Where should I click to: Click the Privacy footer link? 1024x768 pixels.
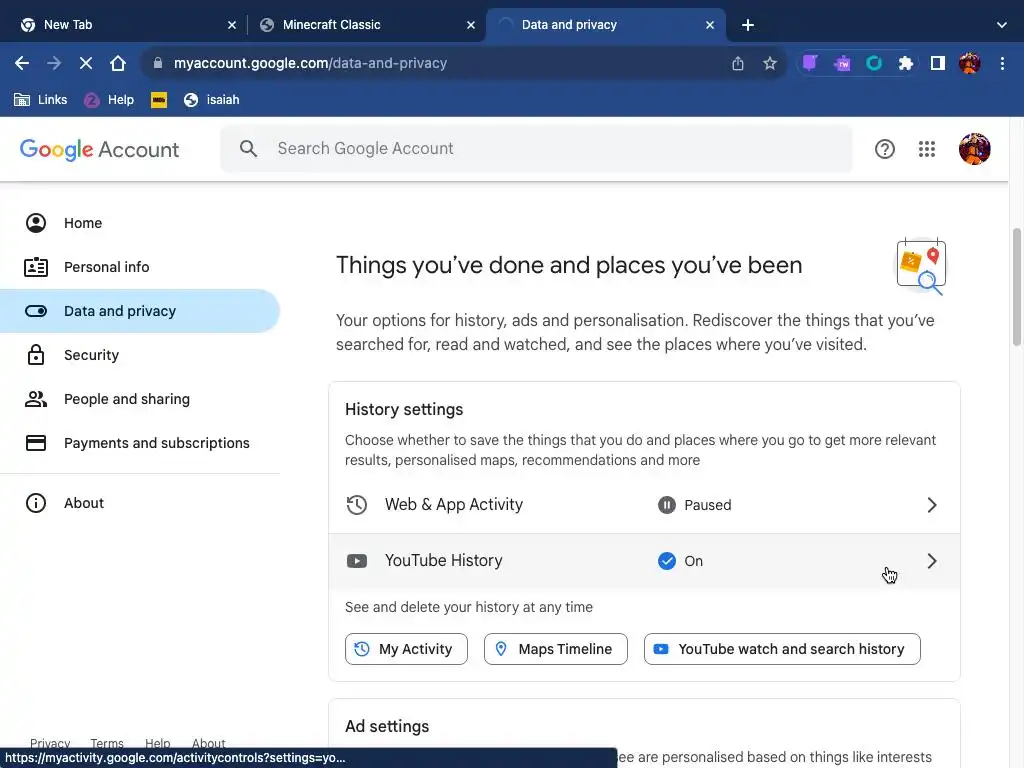pyautogui.click(x=50, y=743)
